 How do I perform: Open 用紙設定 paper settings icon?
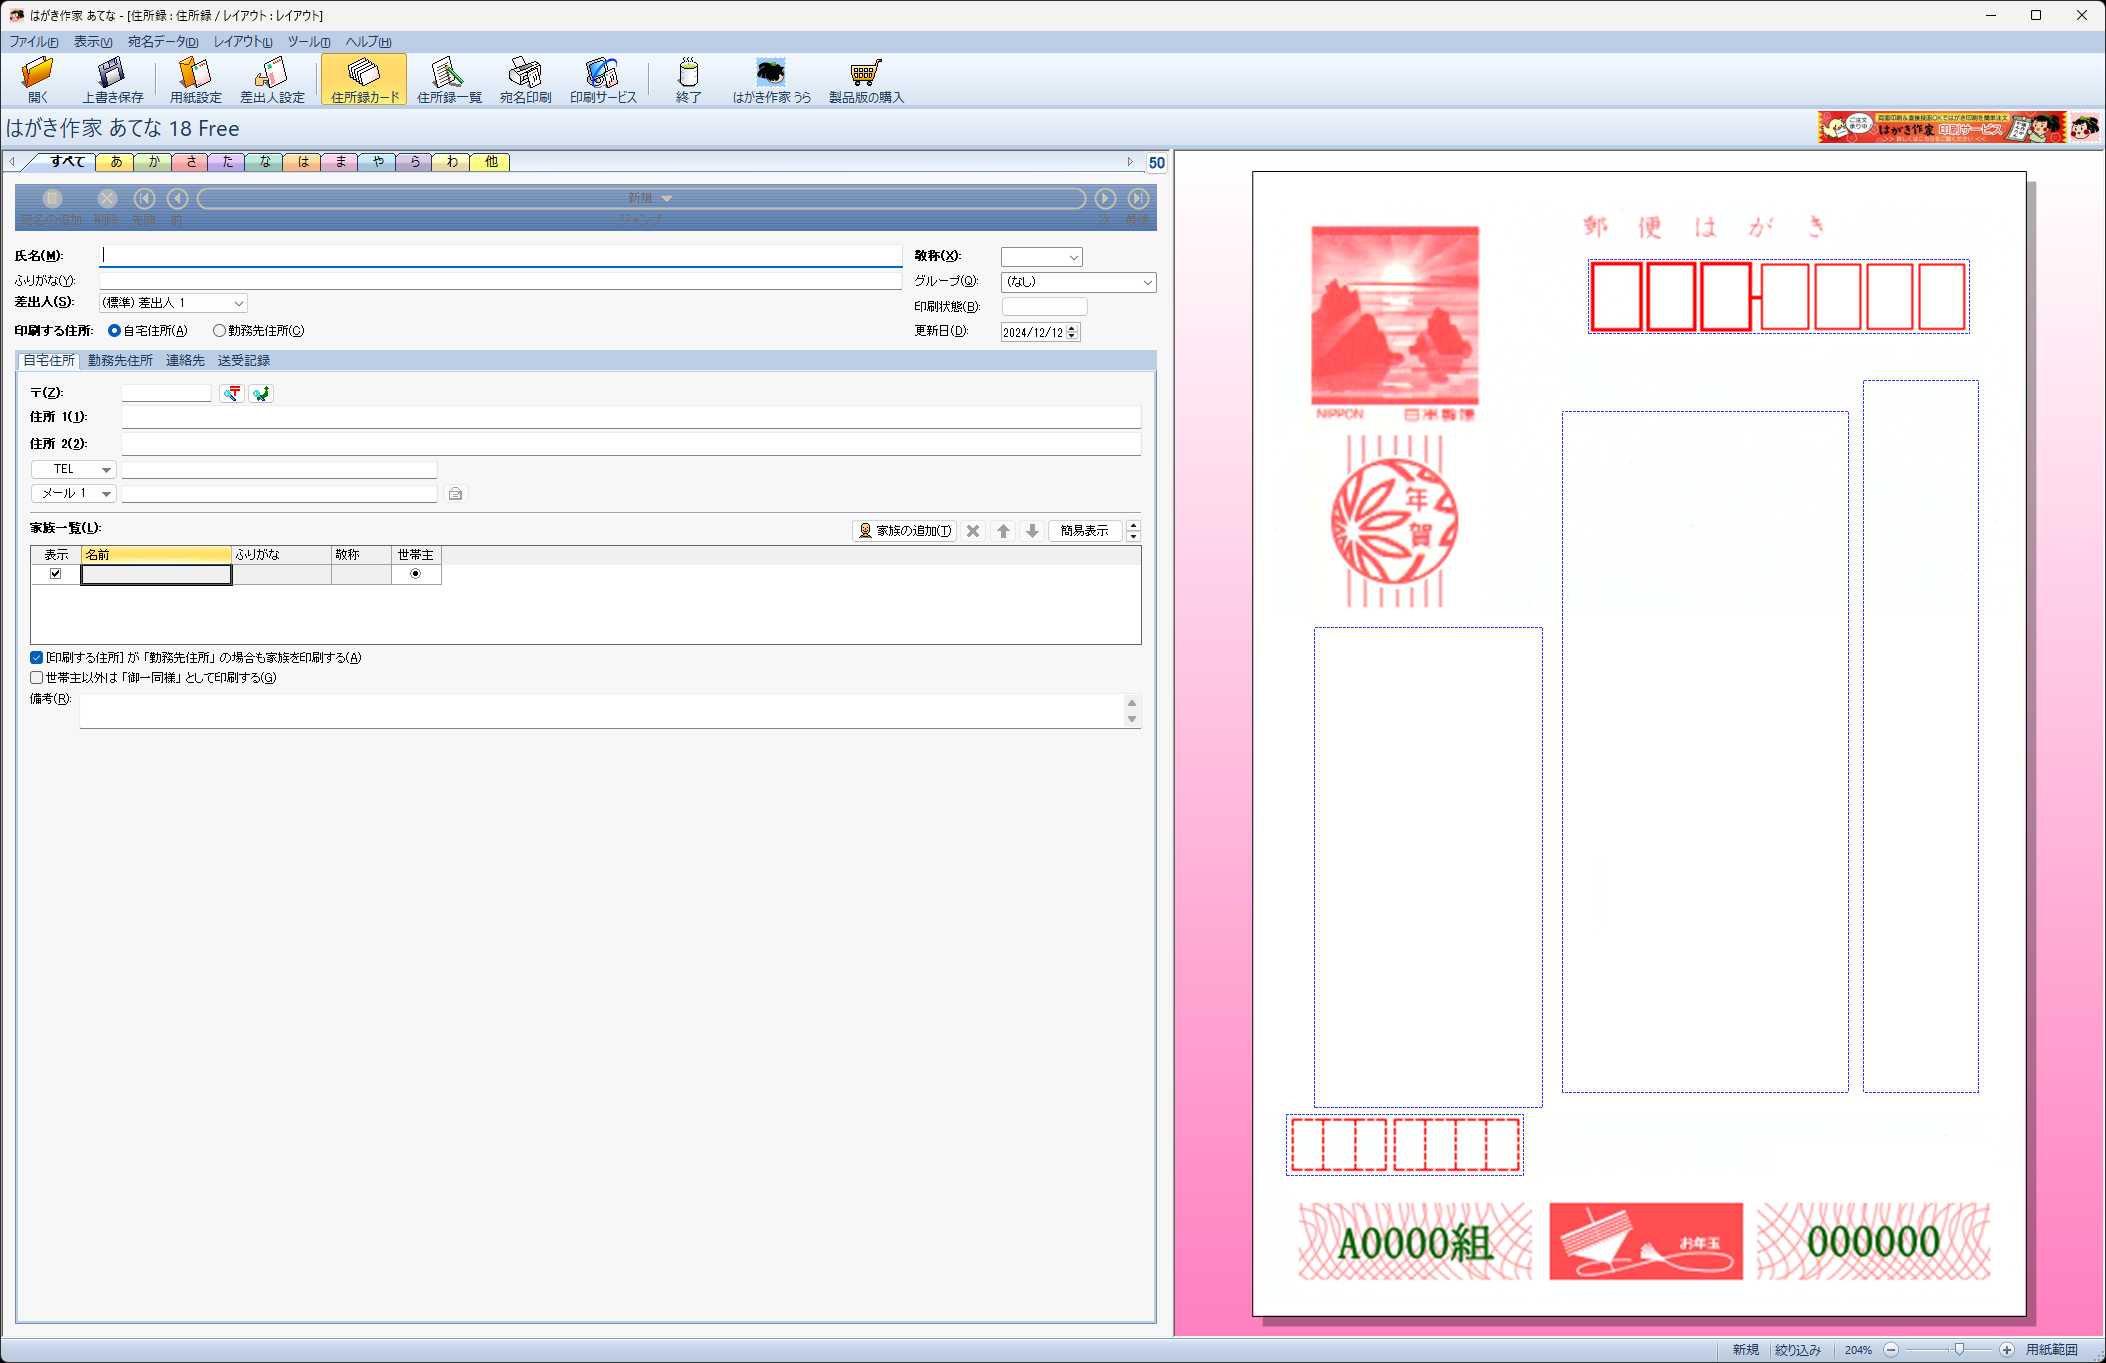click(x=195, y=73)
